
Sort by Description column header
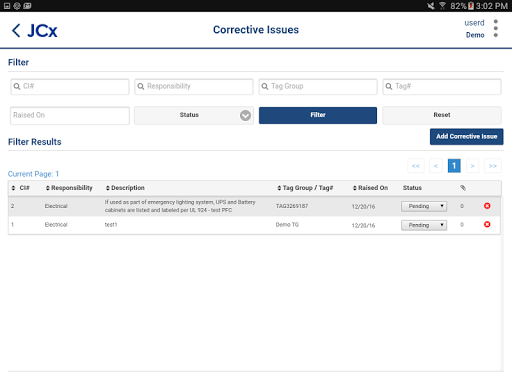click(125, 188)
